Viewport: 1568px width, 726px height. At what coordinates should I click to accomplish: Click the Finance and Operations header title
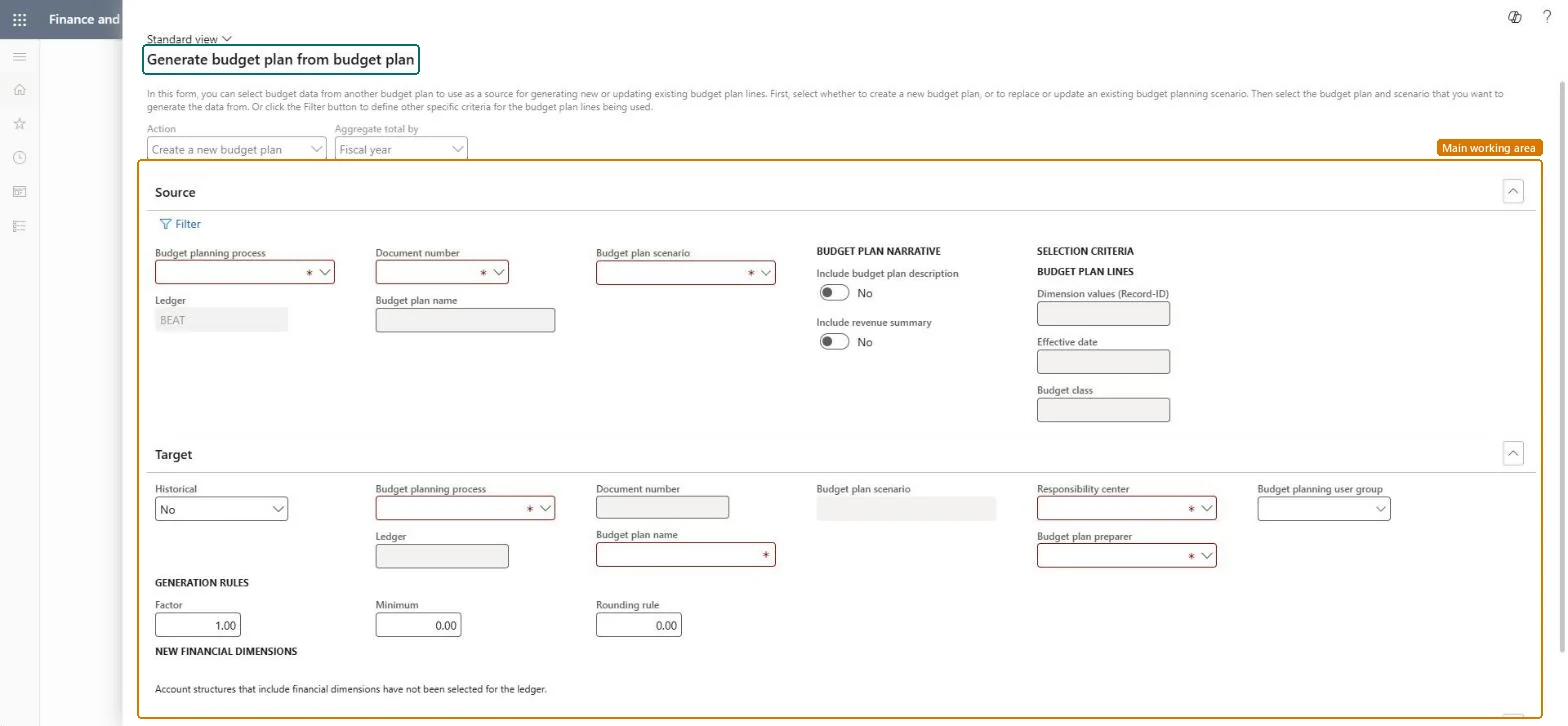84,19
